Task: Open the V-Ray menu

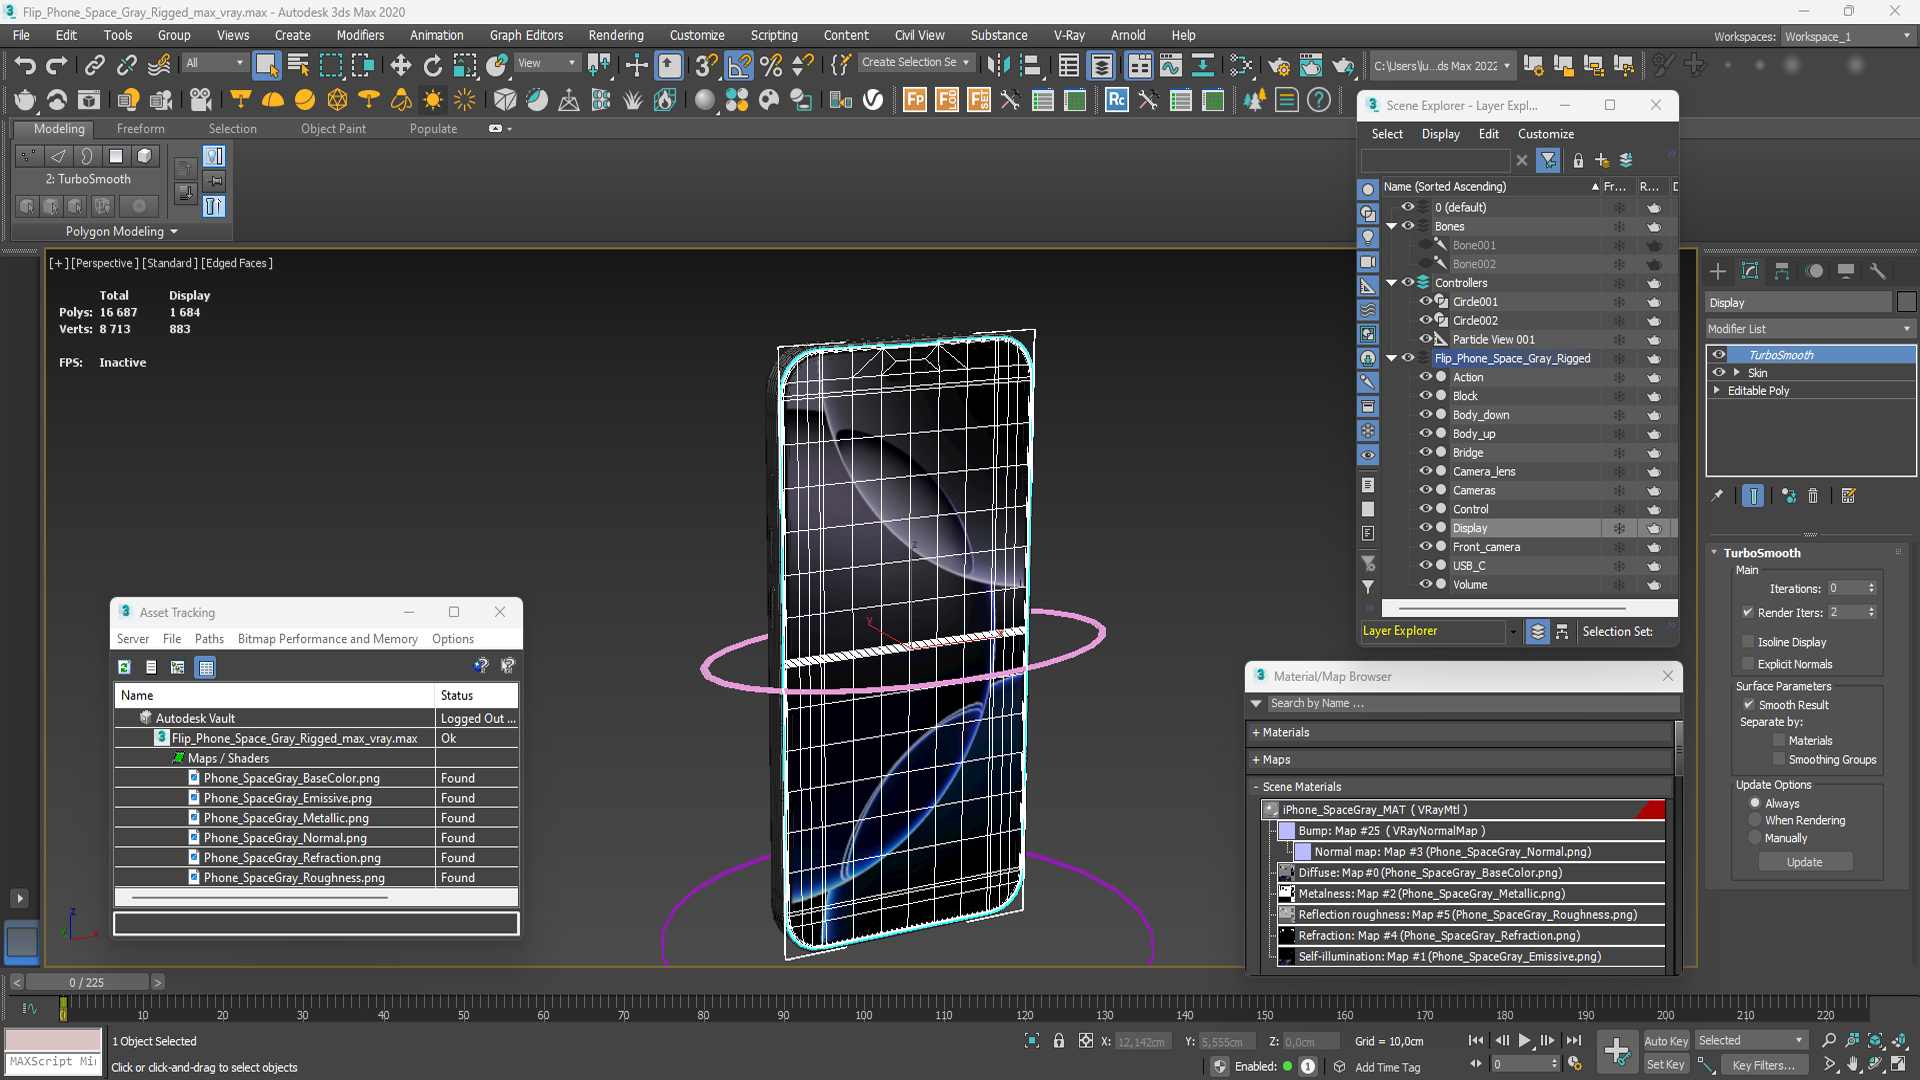Action: 1069,35
